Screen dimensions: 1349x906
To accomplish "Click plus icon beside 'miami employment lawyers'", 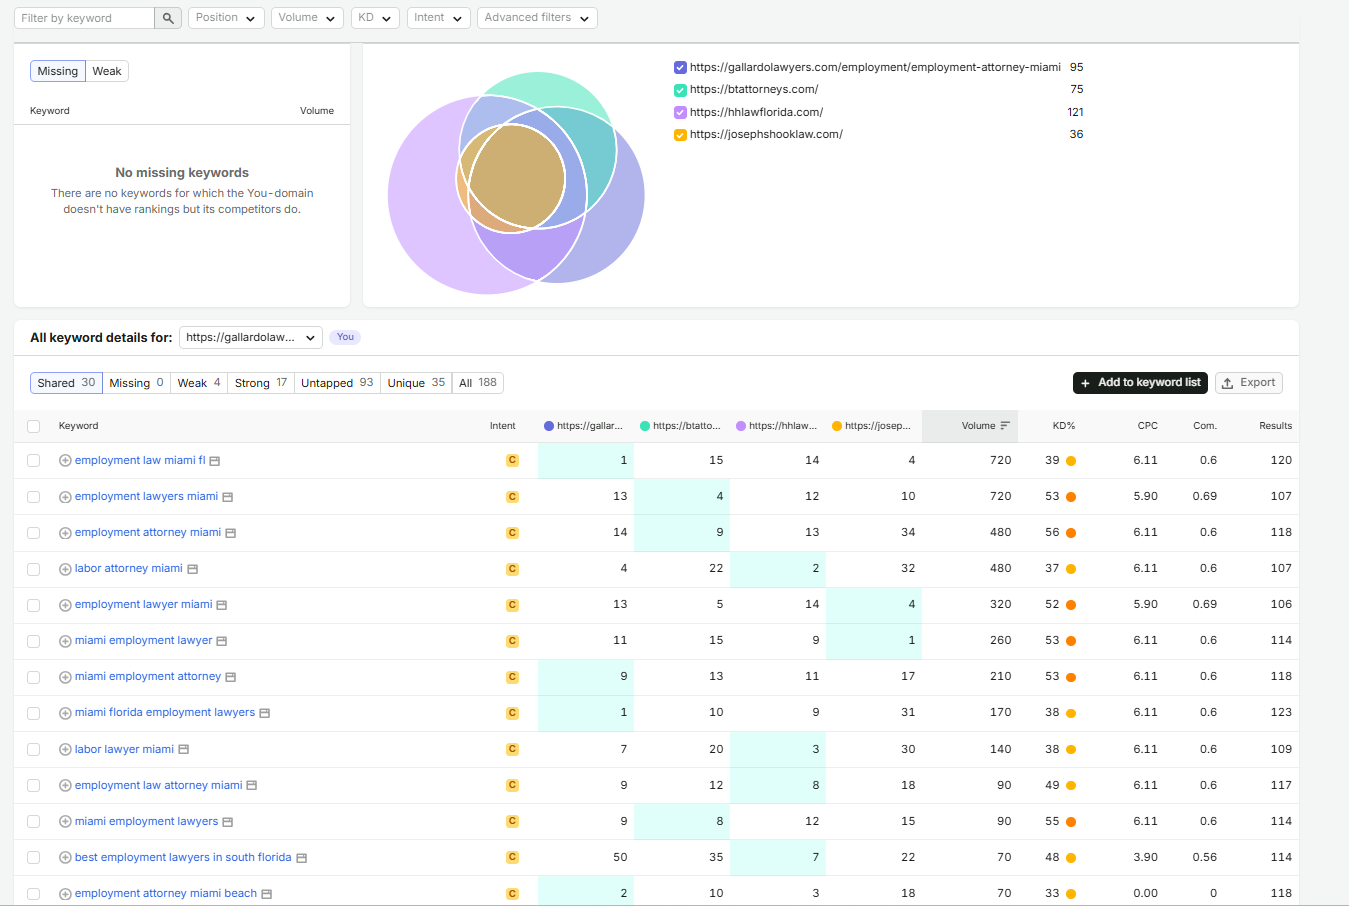I will click(x=65, y=821).
